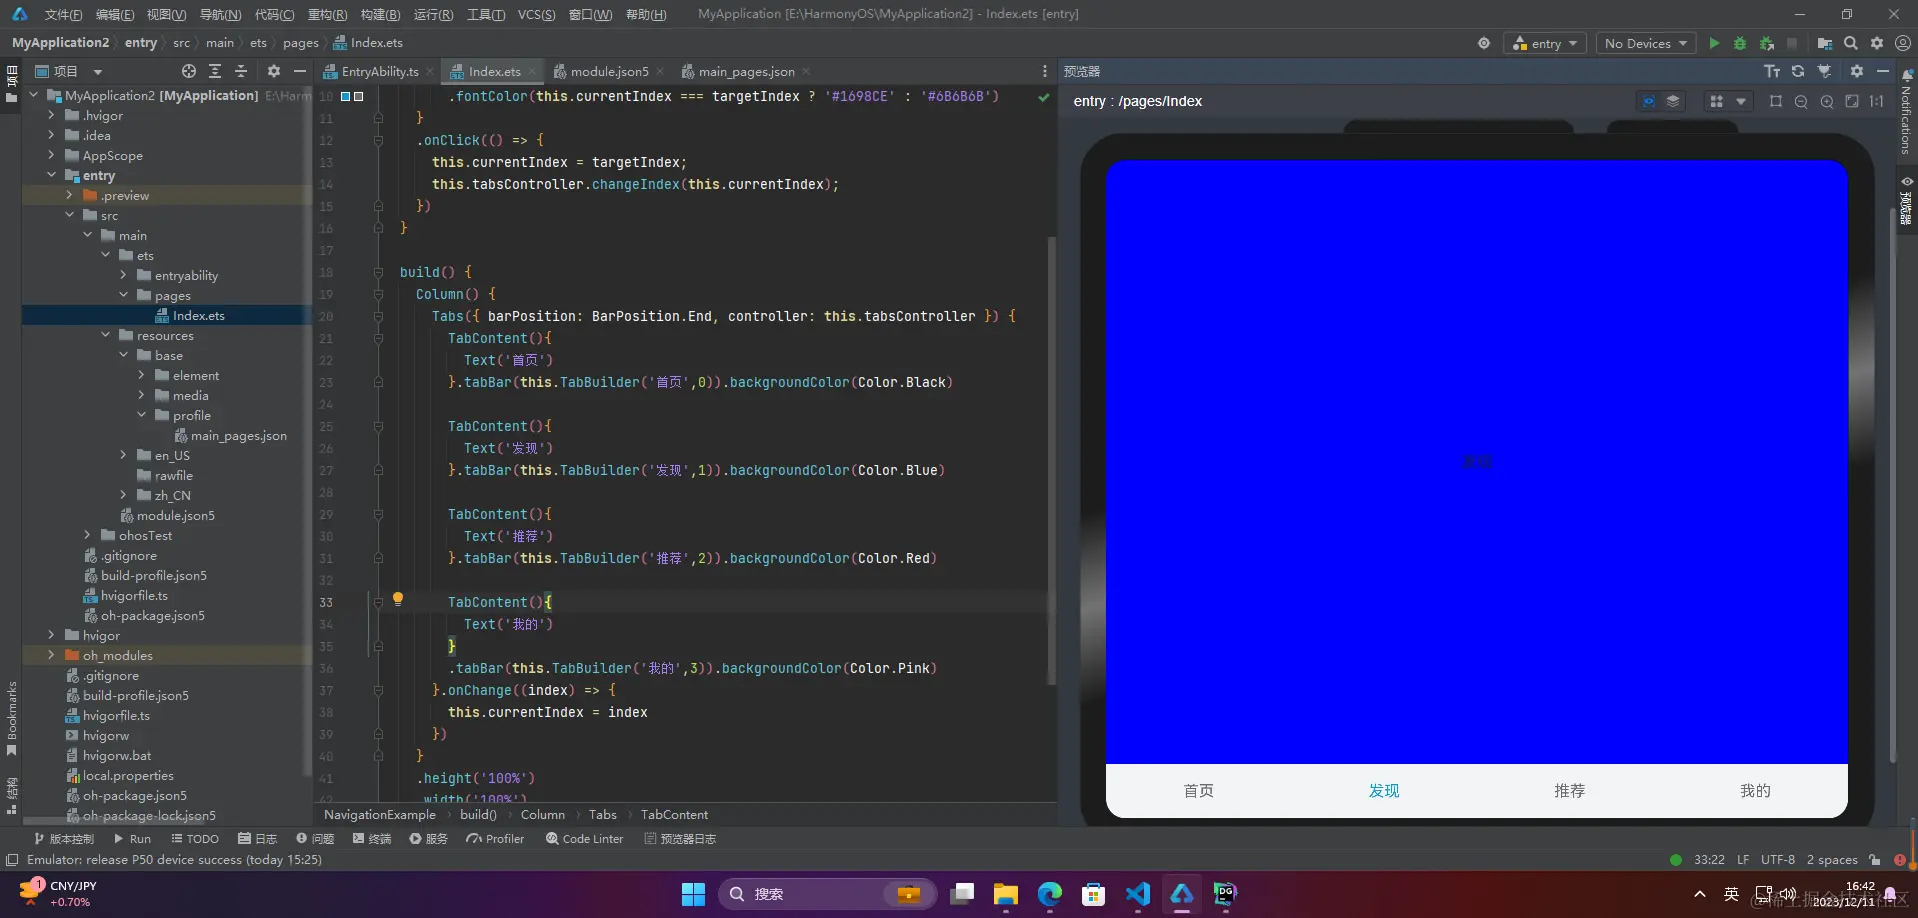Expand the oh_modules folder
This screenshot has height=918, width=1918.
(x=51, y=655)
